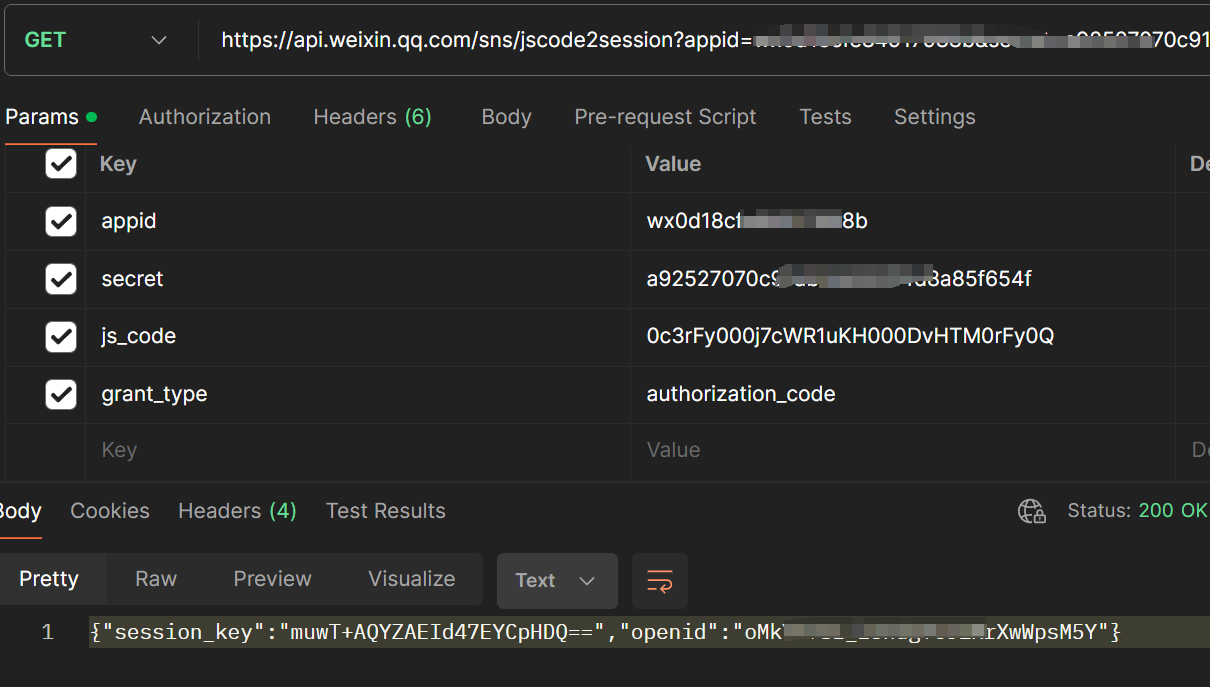
Task: Click the session_key response line
Action: (605, 632)
